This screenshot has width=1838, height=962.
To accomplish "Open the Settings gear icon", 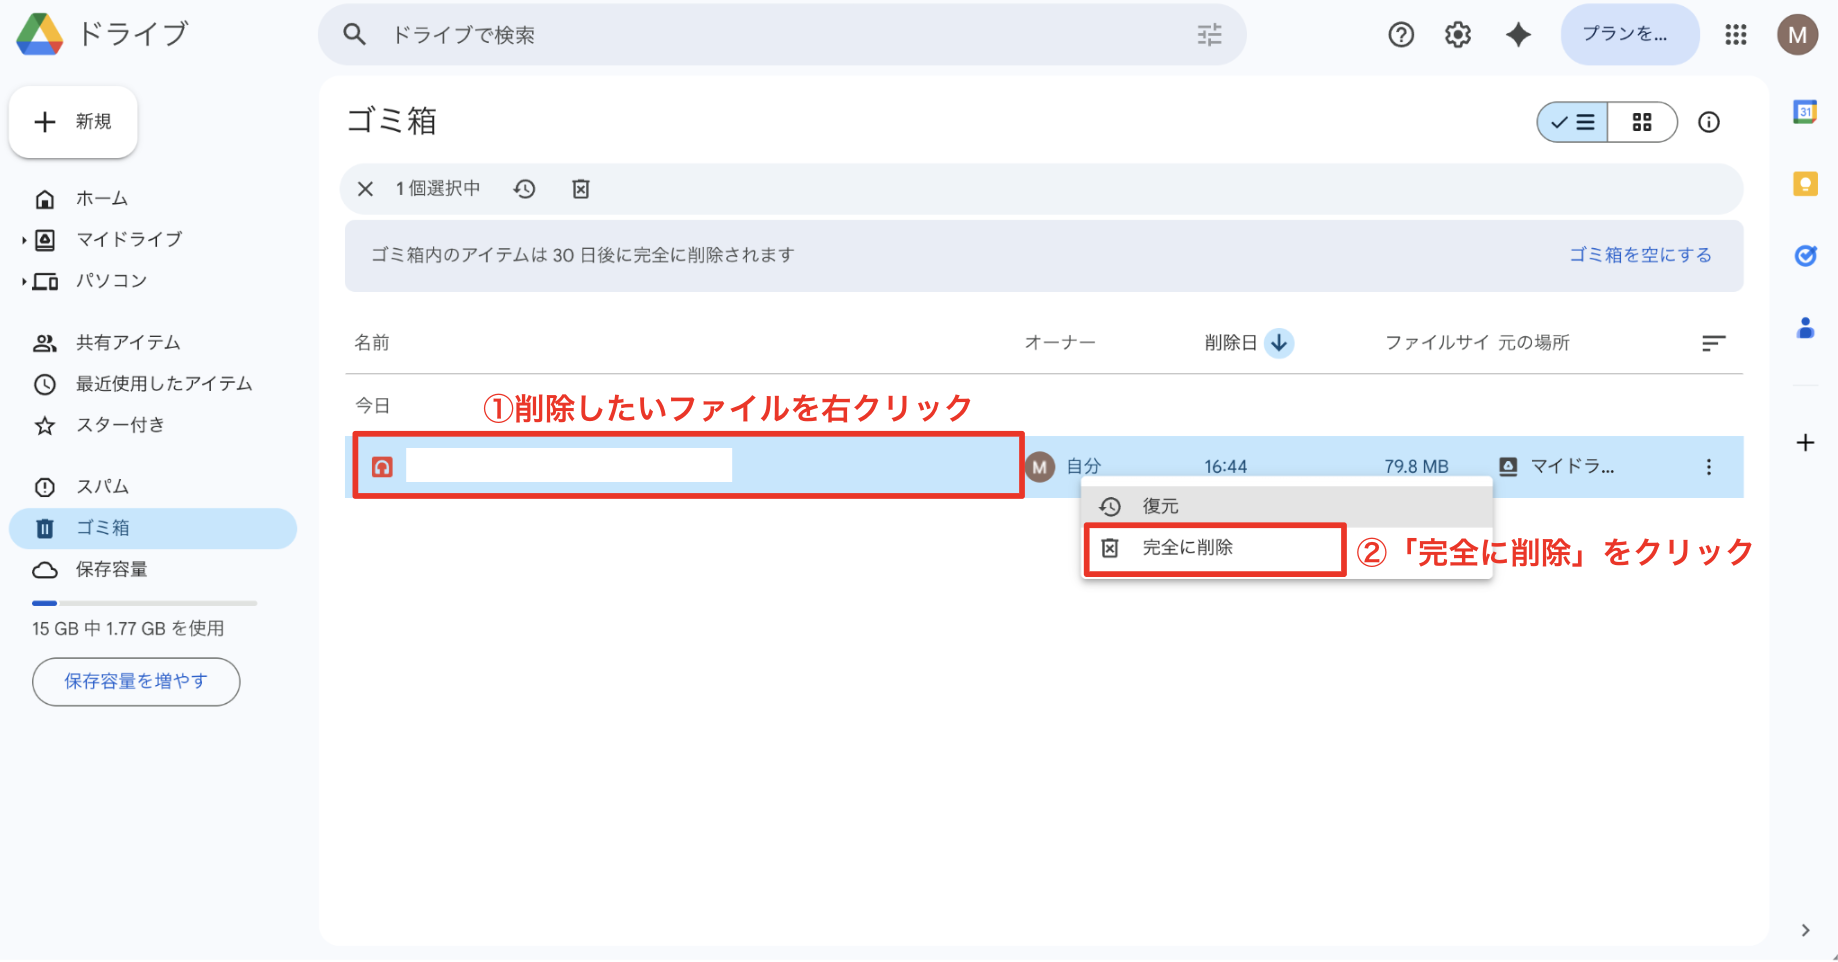I will tap(1458, 35).
